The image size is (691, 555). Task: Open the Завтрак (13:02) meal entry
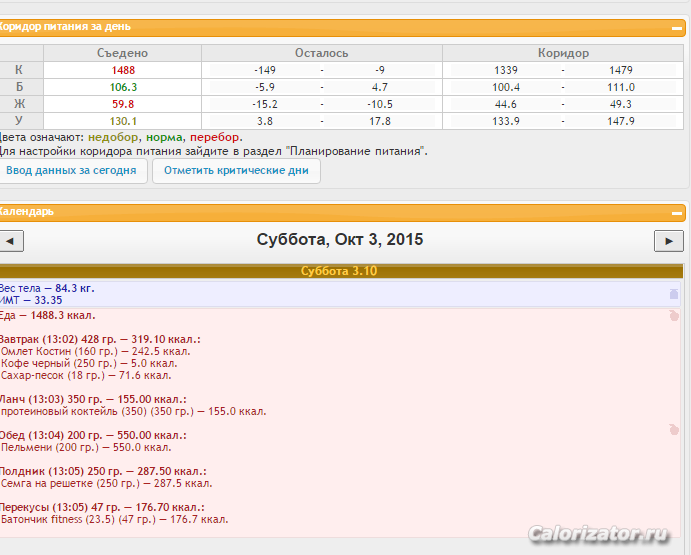100,339
